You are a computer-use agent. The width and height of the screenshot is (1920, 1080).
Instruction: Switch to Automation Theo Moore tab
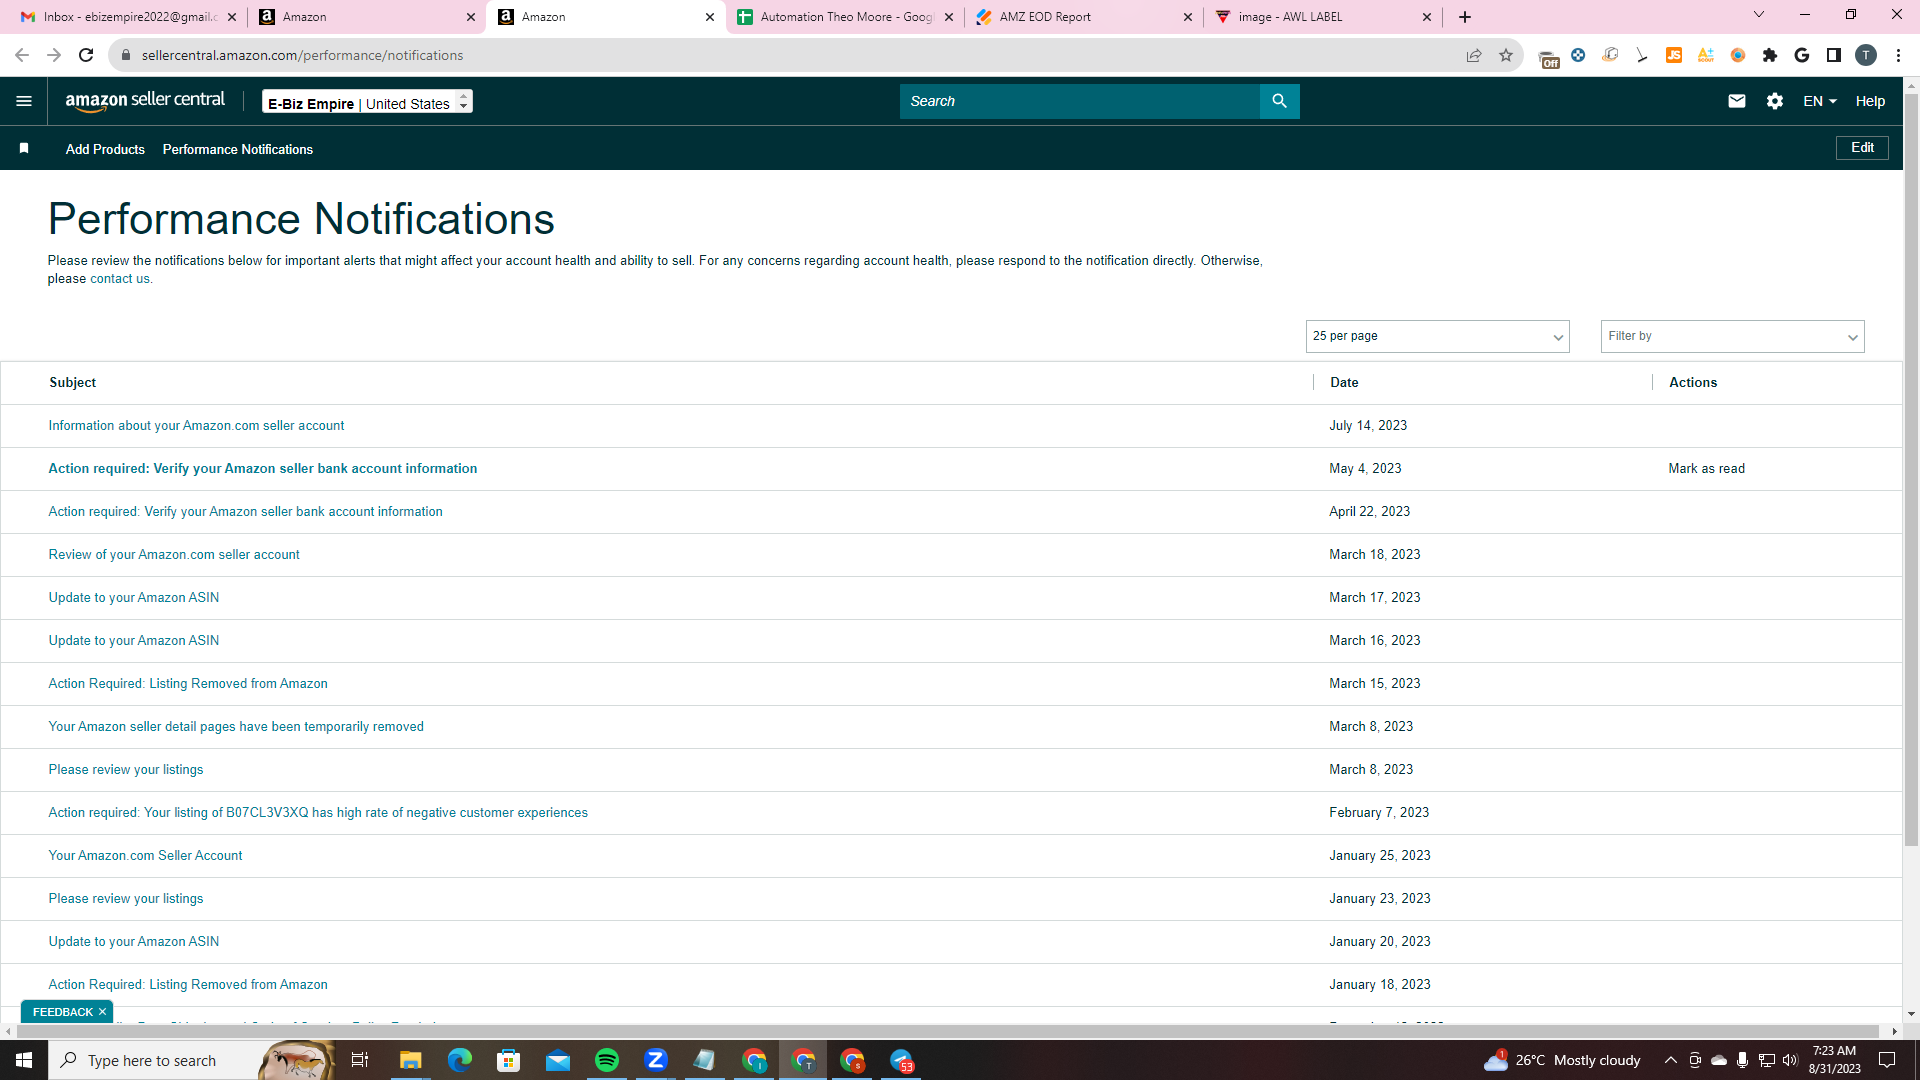coord(843,17)
